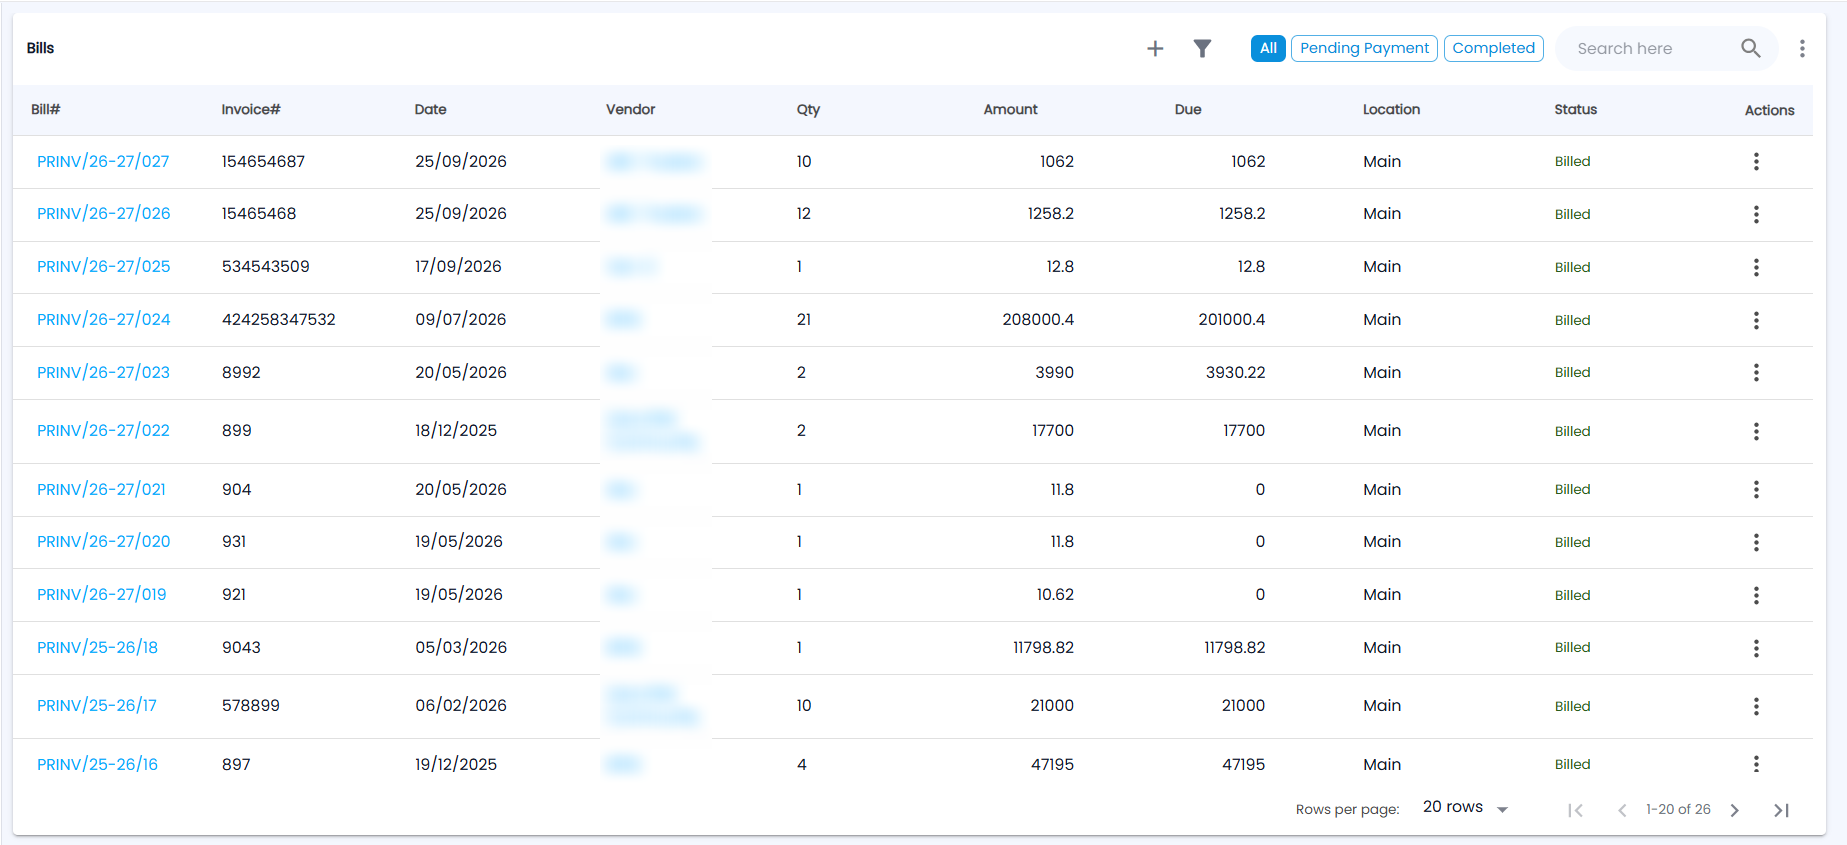Click the plus icon to add a bill
This screenshot has height=845, width=1847.
(1155, 48)
